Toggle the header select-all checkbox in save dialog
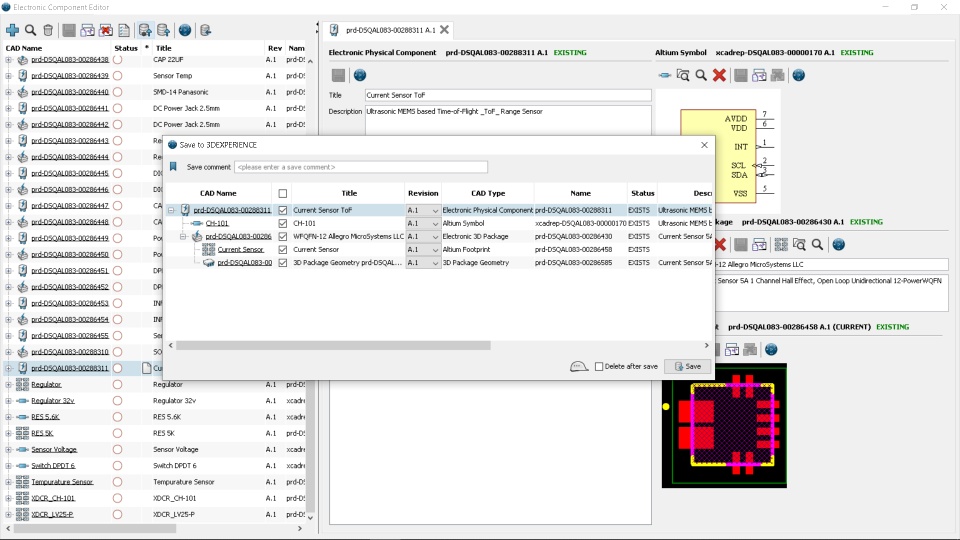Image resolution: width=960 pixels, height=540 pixels. (283, 193)
